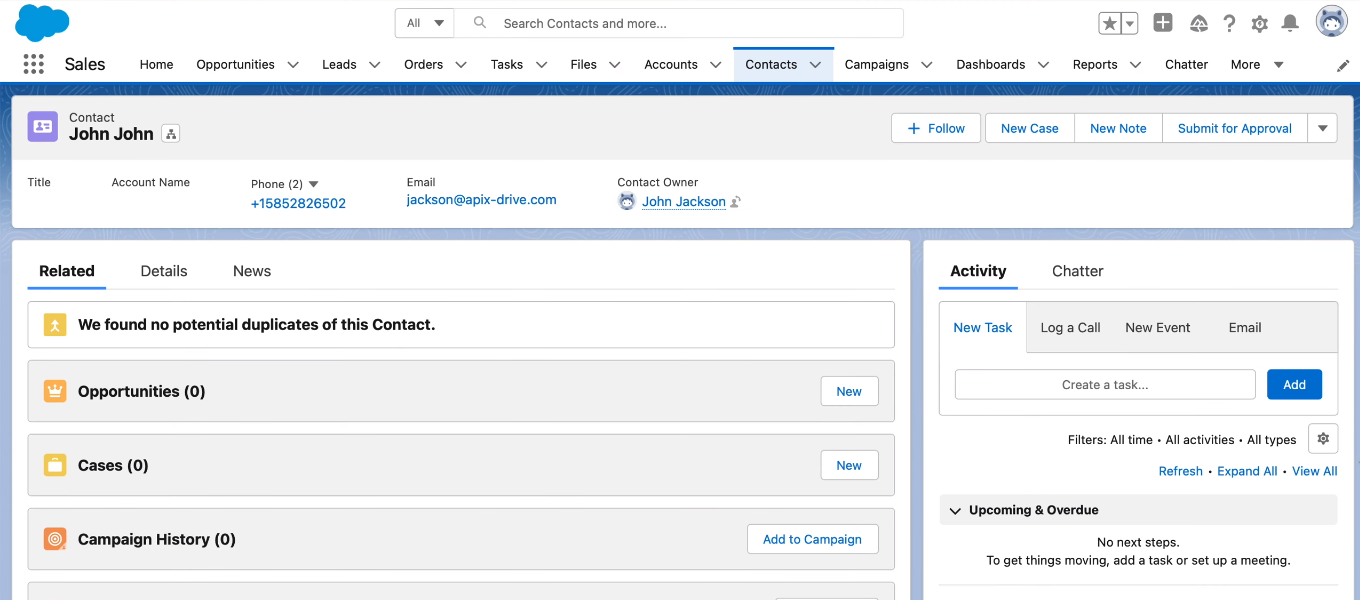The image size is (1360, 600).
Task: Open the Log a Call tab
Action: click(1070, 327)
